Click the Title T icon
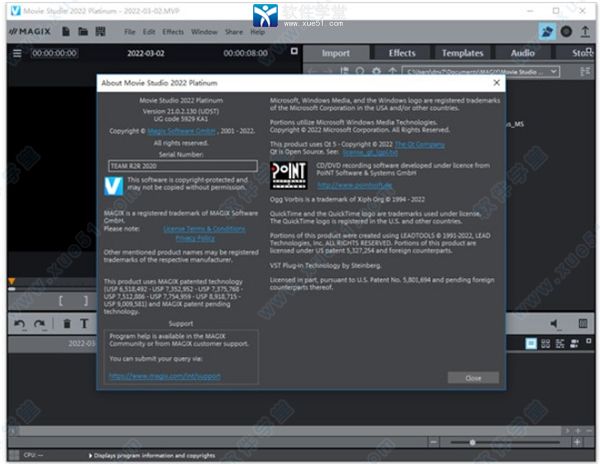The width and height of the screenshot is (600, 464). pos(84,324)
